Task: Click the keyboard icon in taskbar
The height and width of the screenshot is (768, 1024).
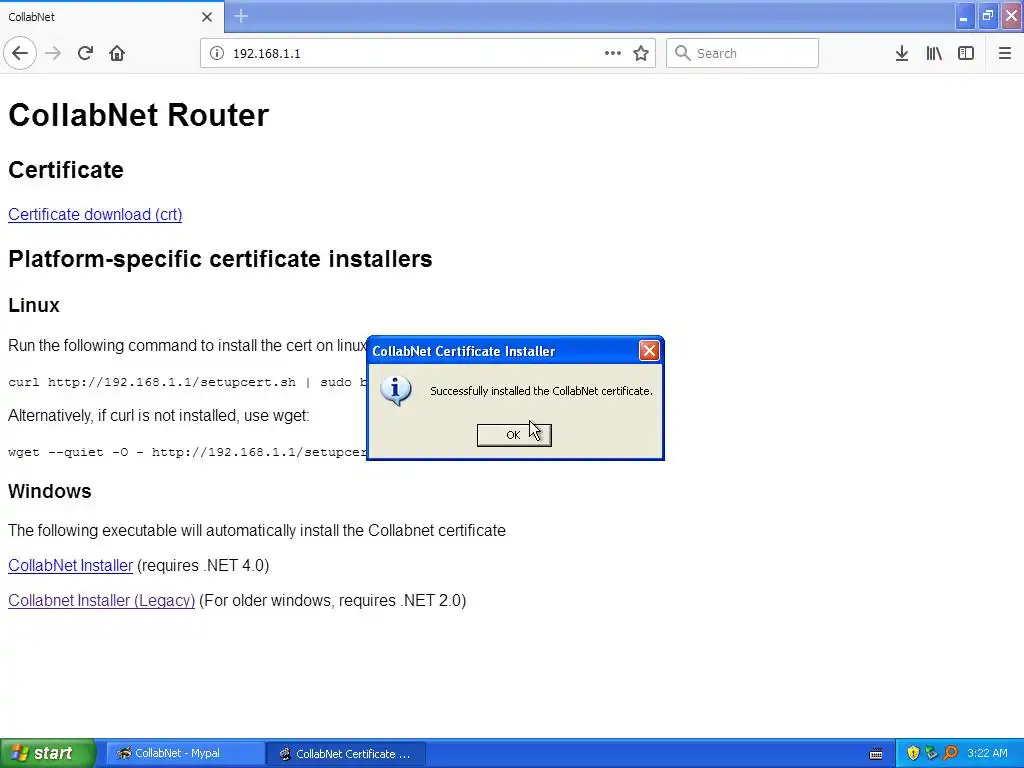Action: 876,754
